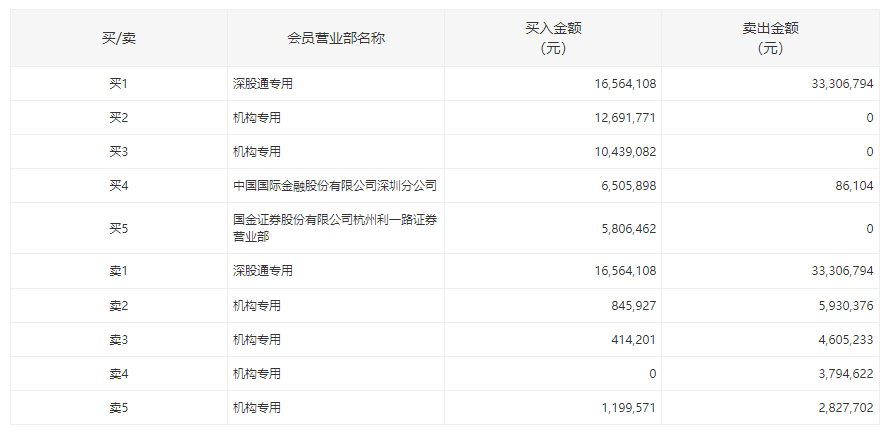
Task: Open 国金证券股份有限公司杭州利一路证券营业部 entry
Action: [x=335, y=228]
